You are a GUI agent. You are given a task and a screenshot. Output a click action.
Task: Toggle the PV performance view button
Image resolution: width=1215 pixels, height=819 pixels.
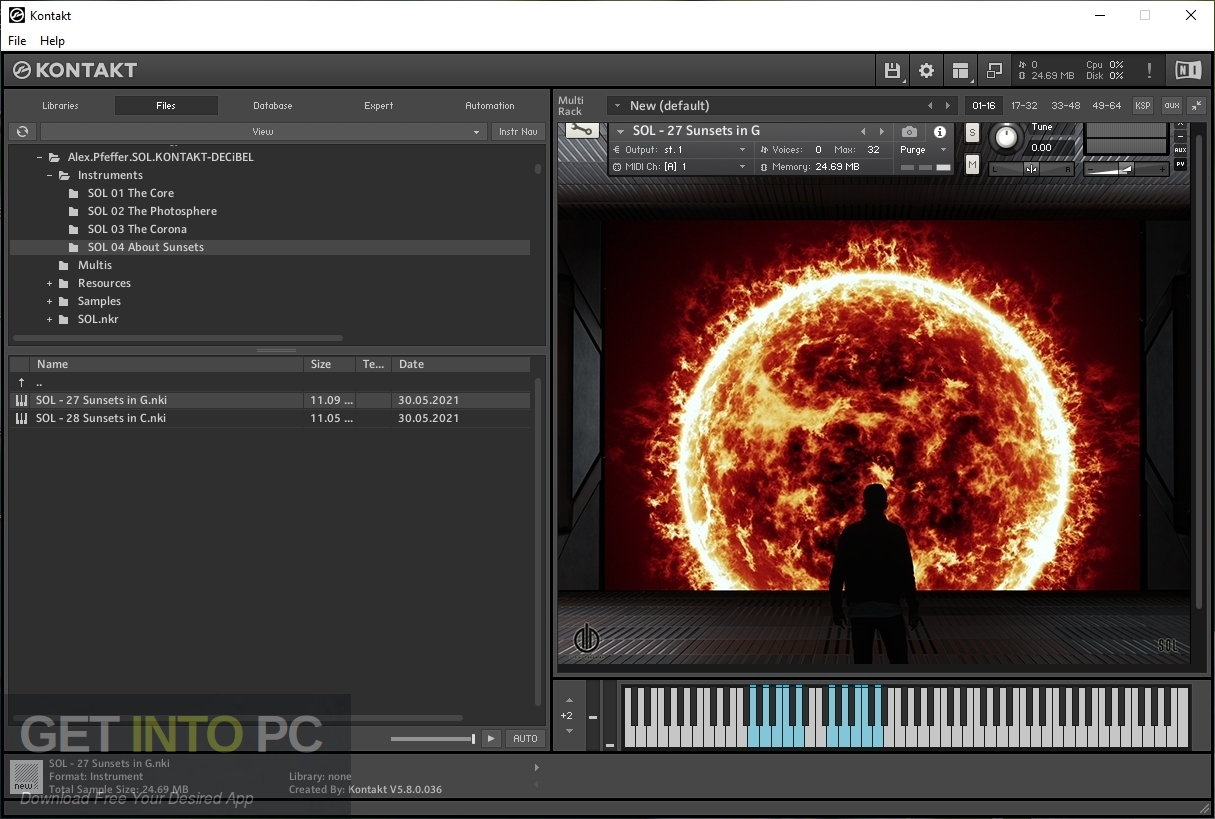(1181, 163)
